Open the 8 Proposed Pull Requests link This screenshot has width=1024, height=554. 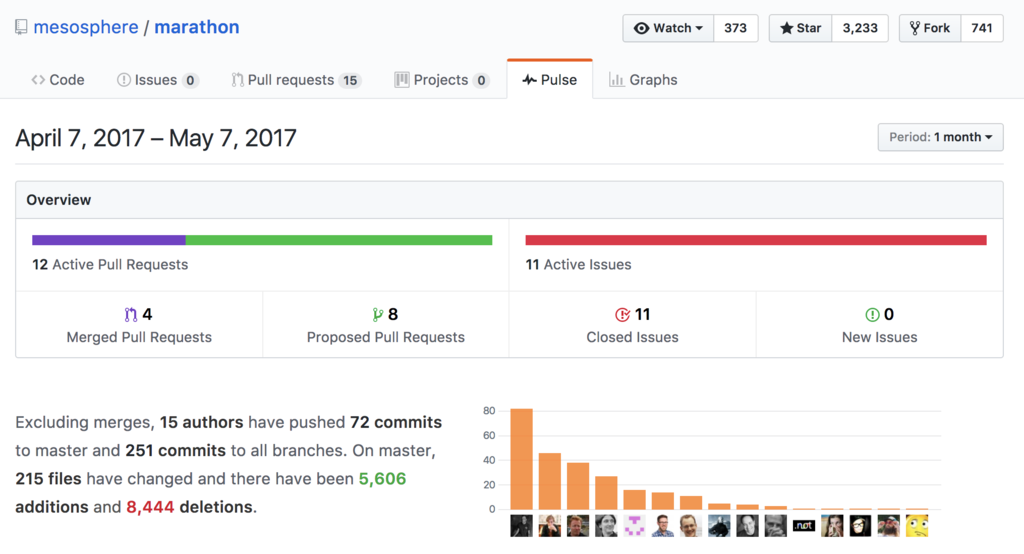click(x=386, y=325)
